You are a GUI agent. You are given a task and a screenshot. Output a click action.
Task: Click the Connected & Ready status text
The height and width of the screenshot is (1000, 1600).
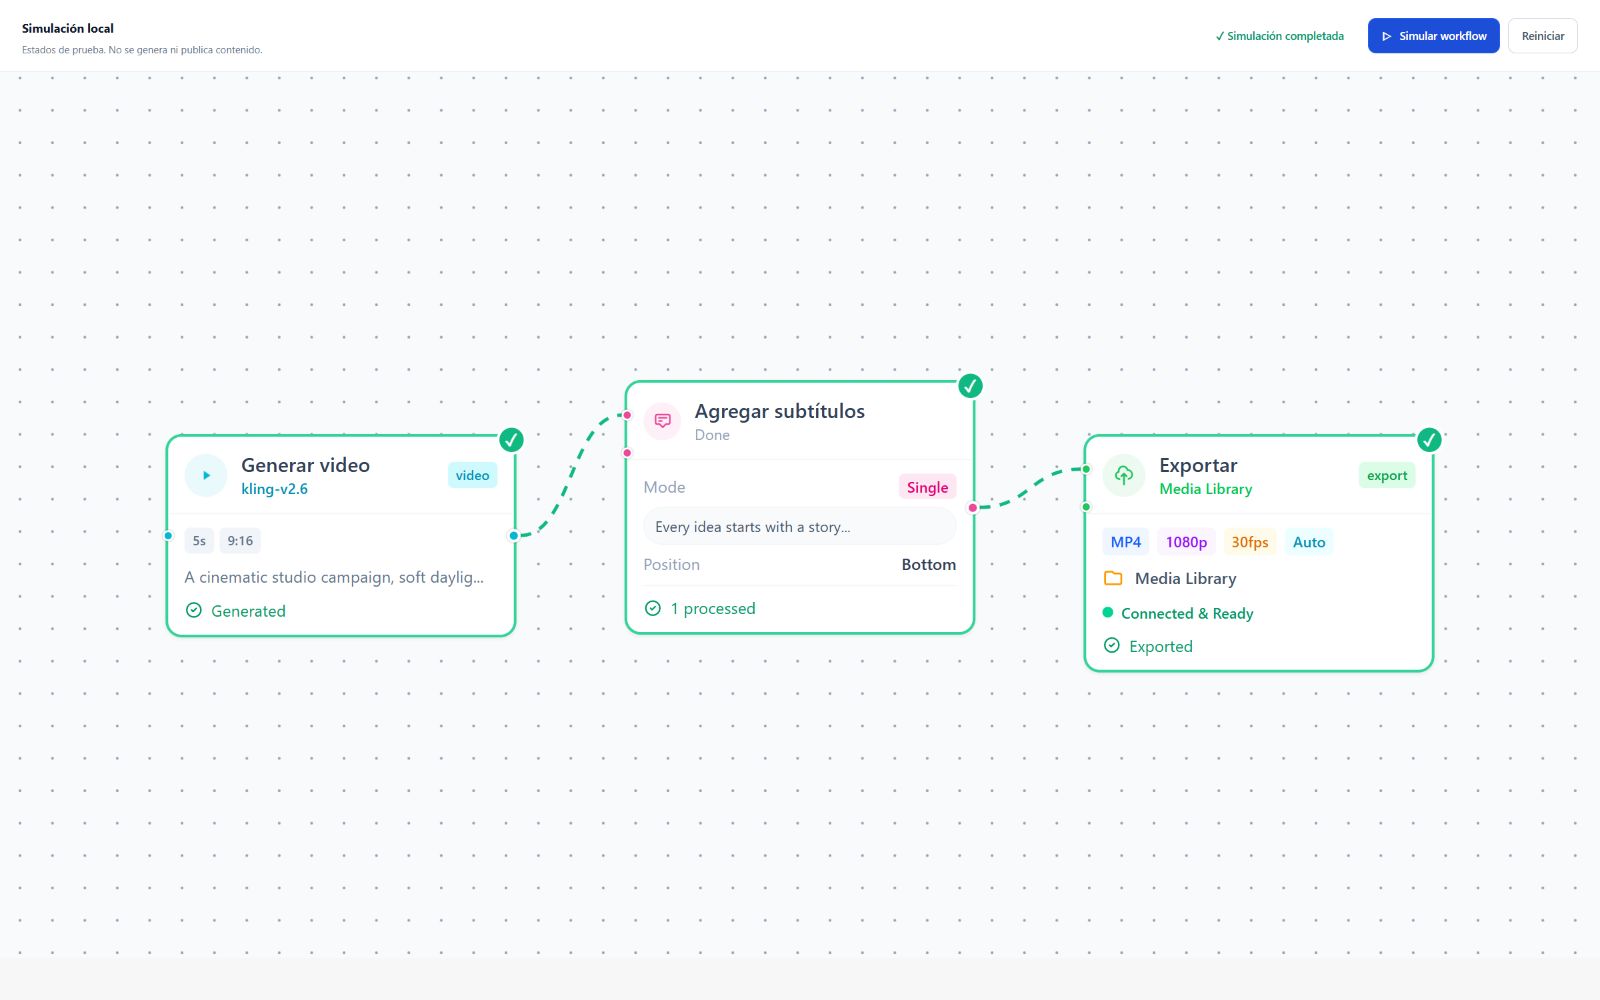click(x=1187, y=613)
